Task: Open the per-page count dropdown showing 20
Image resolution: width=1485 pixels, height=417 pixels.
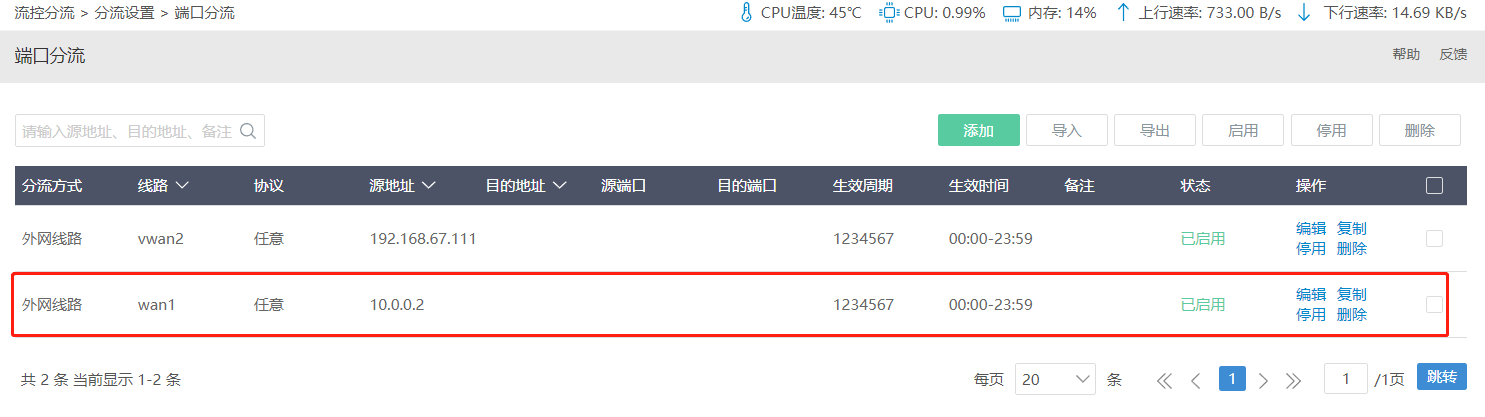Action: 1055,380
